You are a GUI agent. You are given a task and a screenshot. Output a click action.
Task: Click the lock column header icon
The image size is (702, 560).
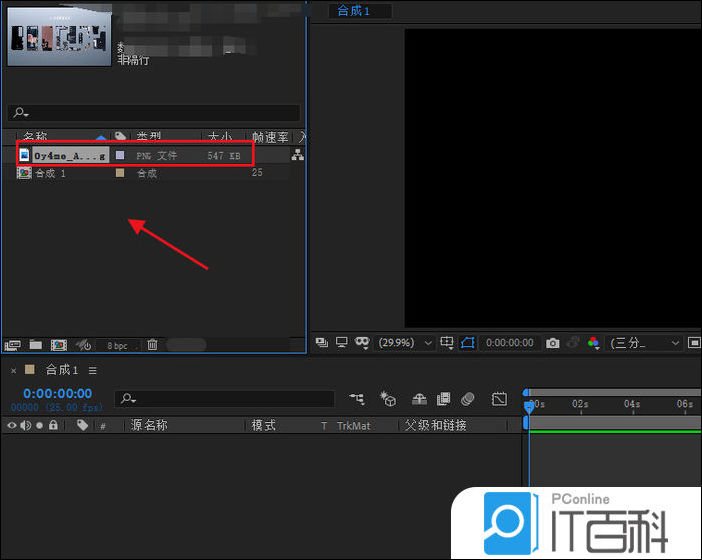click(53, 425)
